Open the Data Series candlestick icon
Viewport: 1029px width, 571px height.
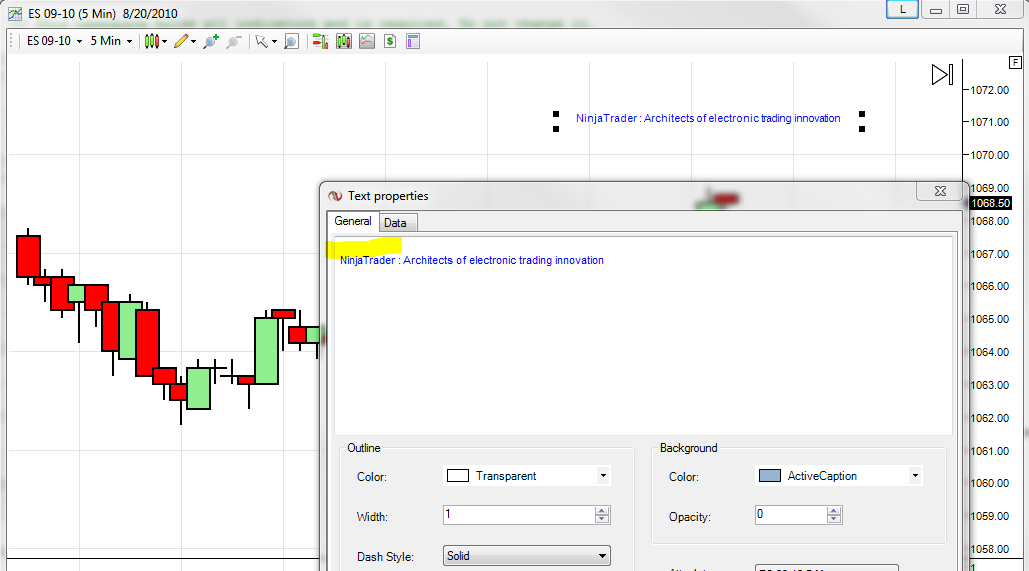(344, 41)
